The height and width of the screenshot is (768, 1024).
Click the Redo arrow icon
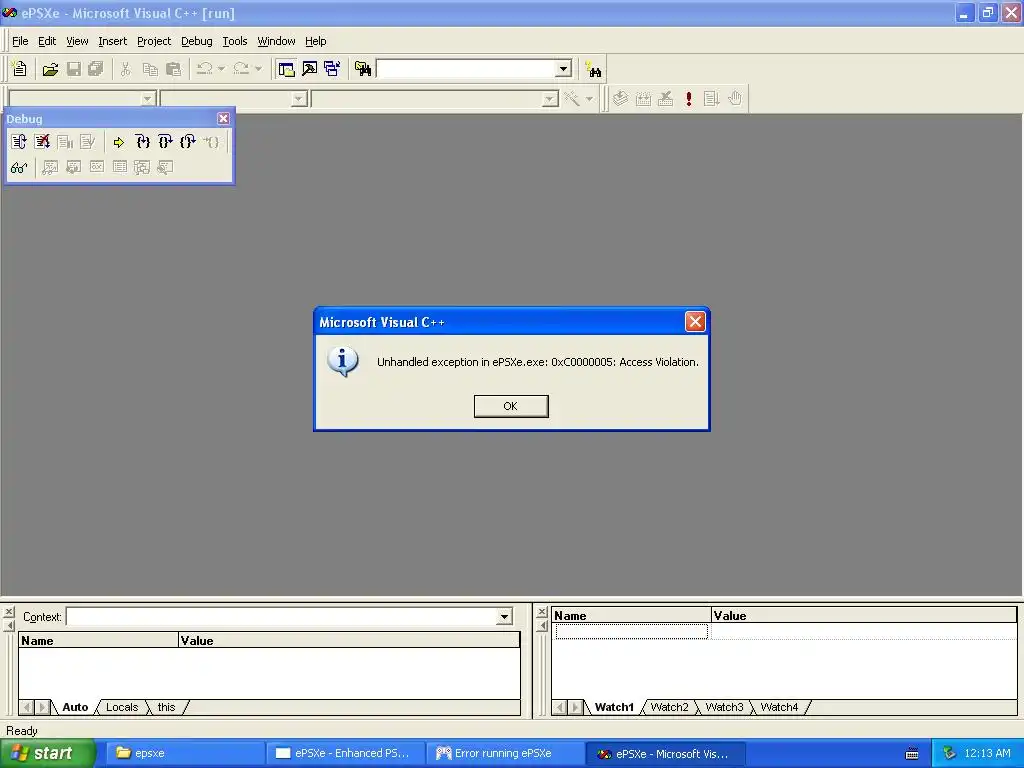[242, 69]
